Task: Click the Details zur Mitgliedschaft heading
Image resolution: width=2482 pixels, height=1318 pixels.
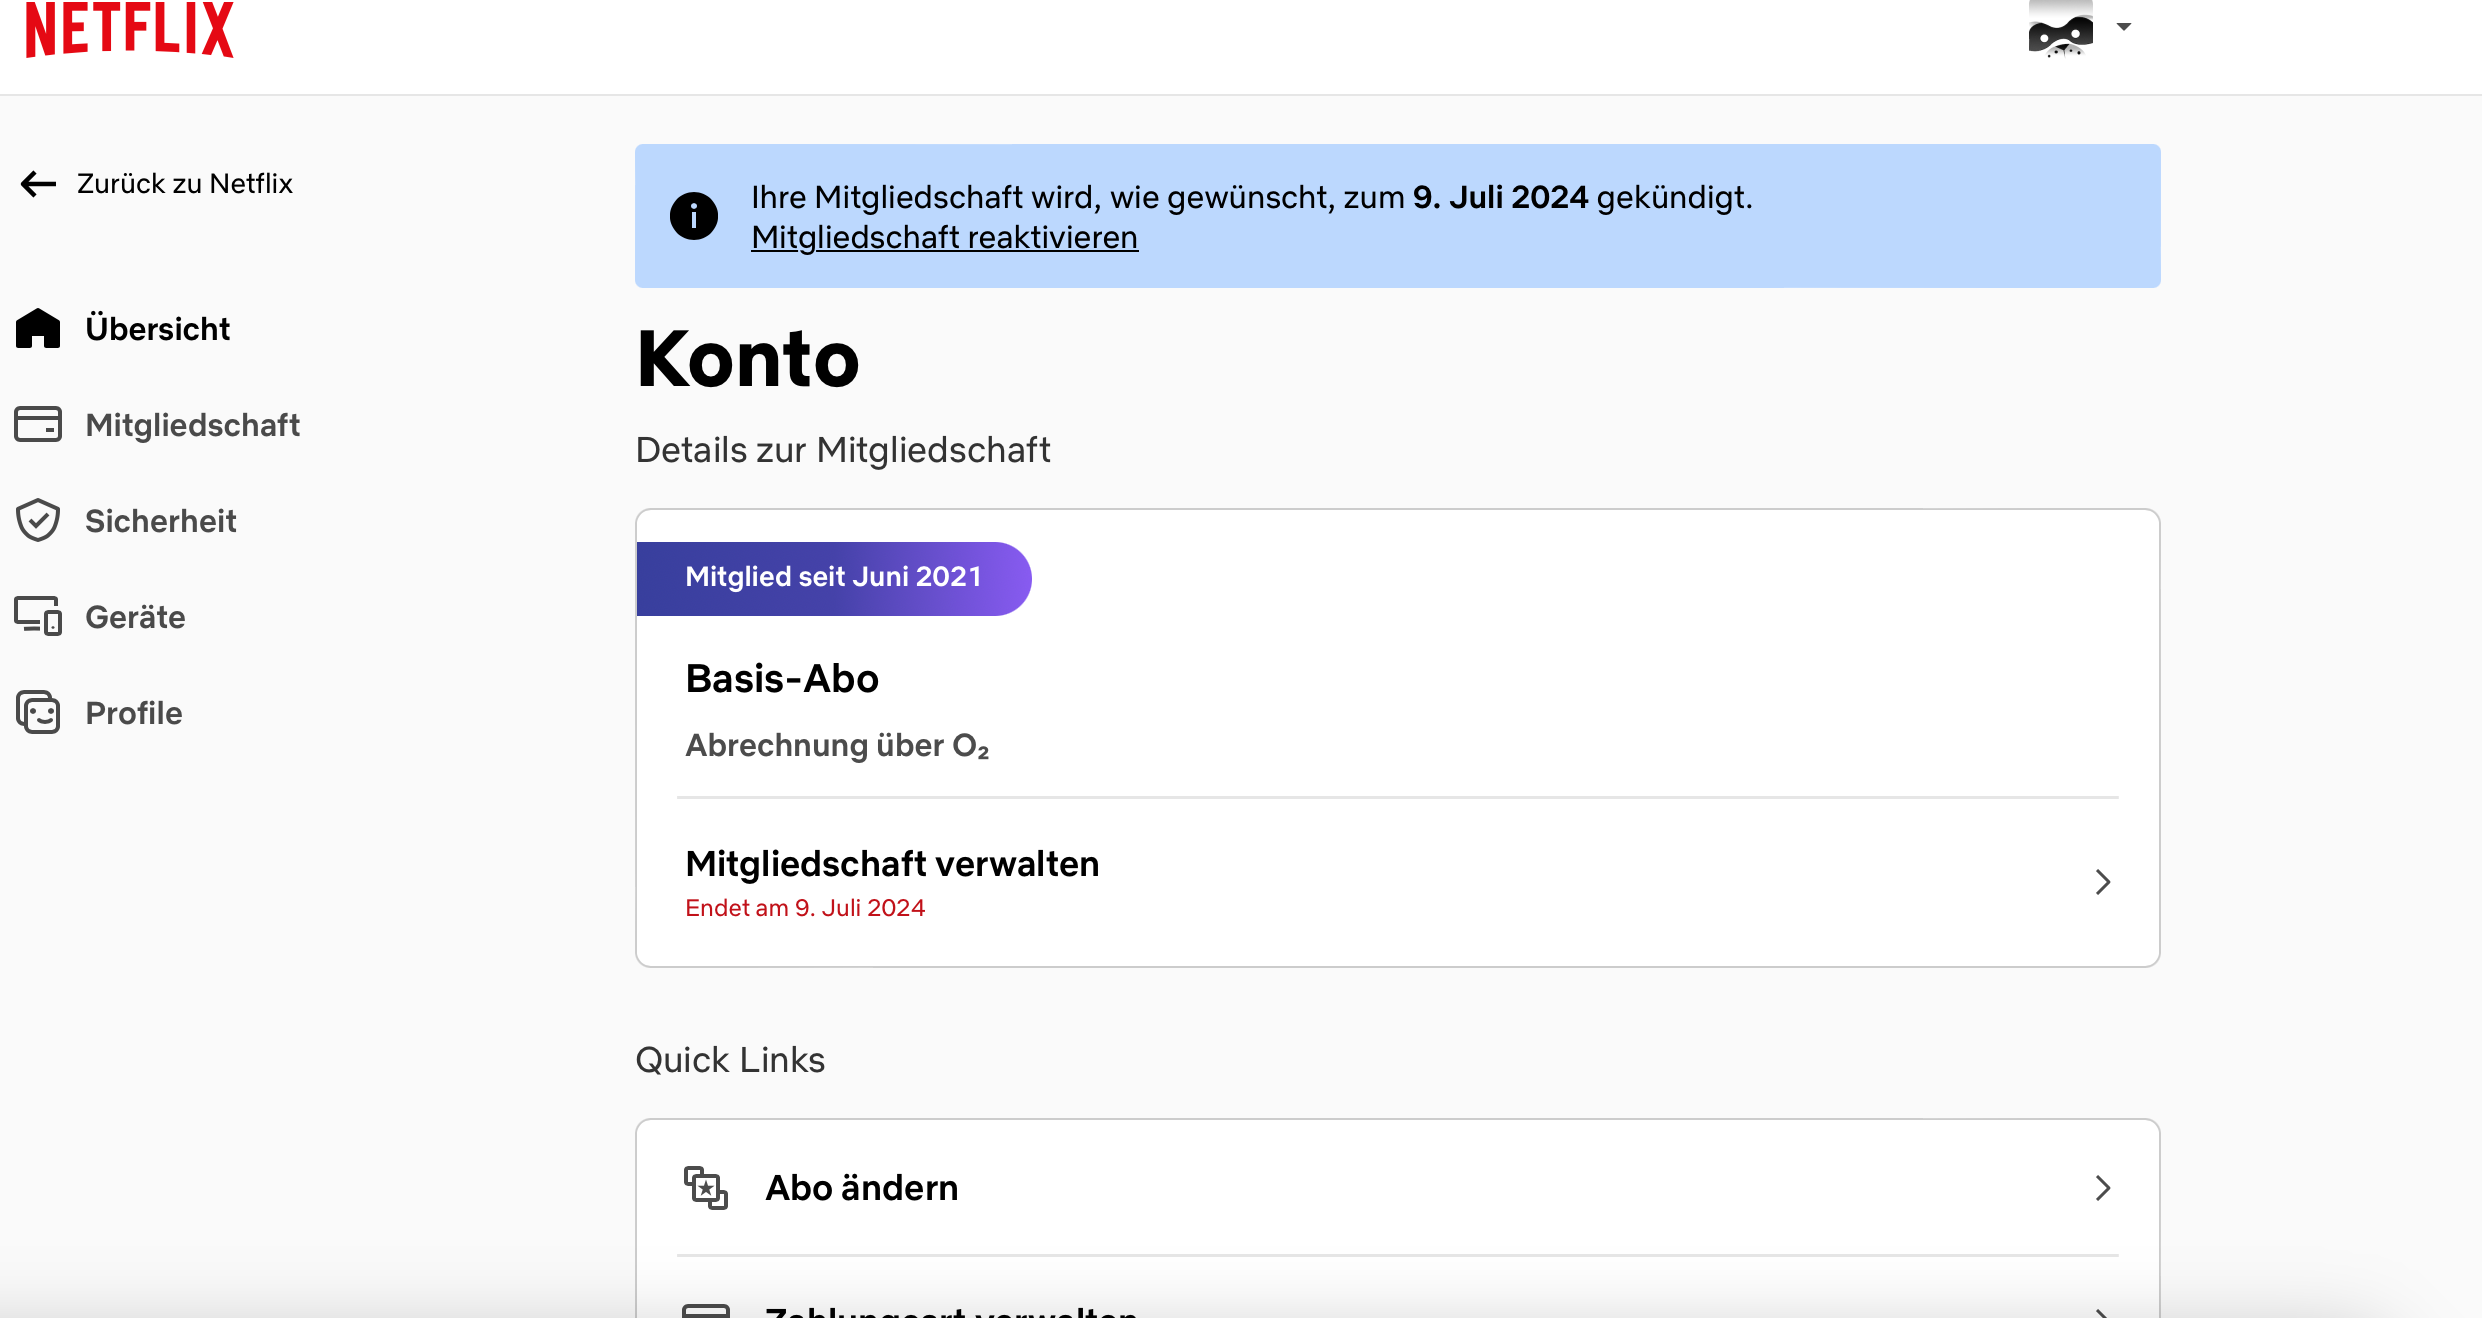Action: (x=843, y=450)
